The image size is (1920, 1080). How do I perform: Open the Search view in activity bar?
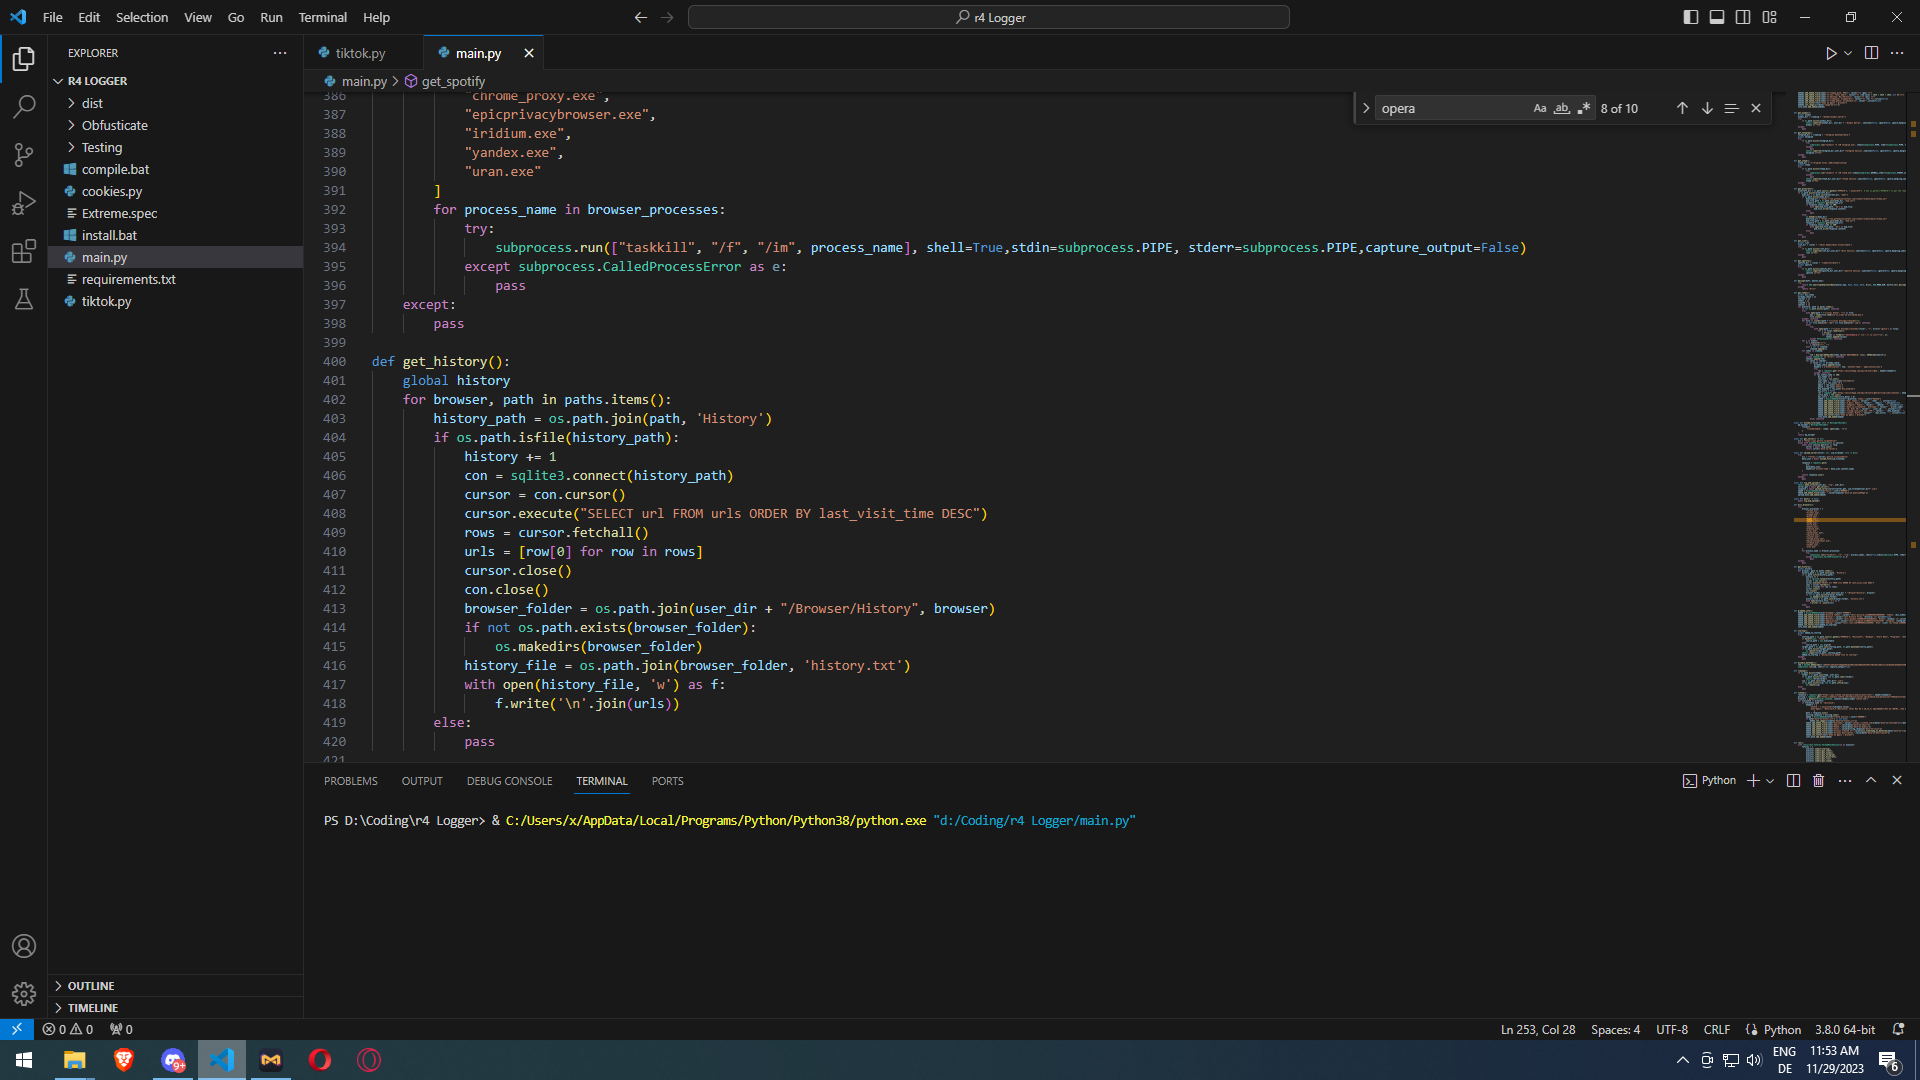[24, 106]
